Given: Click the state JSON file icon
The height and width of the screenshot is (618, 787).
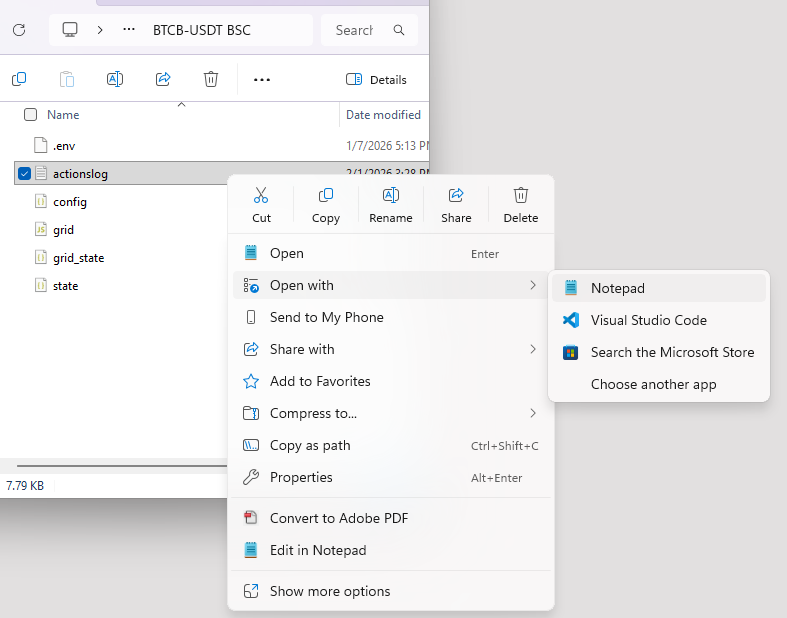Looking at the screenshot, I should click(41, 286).
